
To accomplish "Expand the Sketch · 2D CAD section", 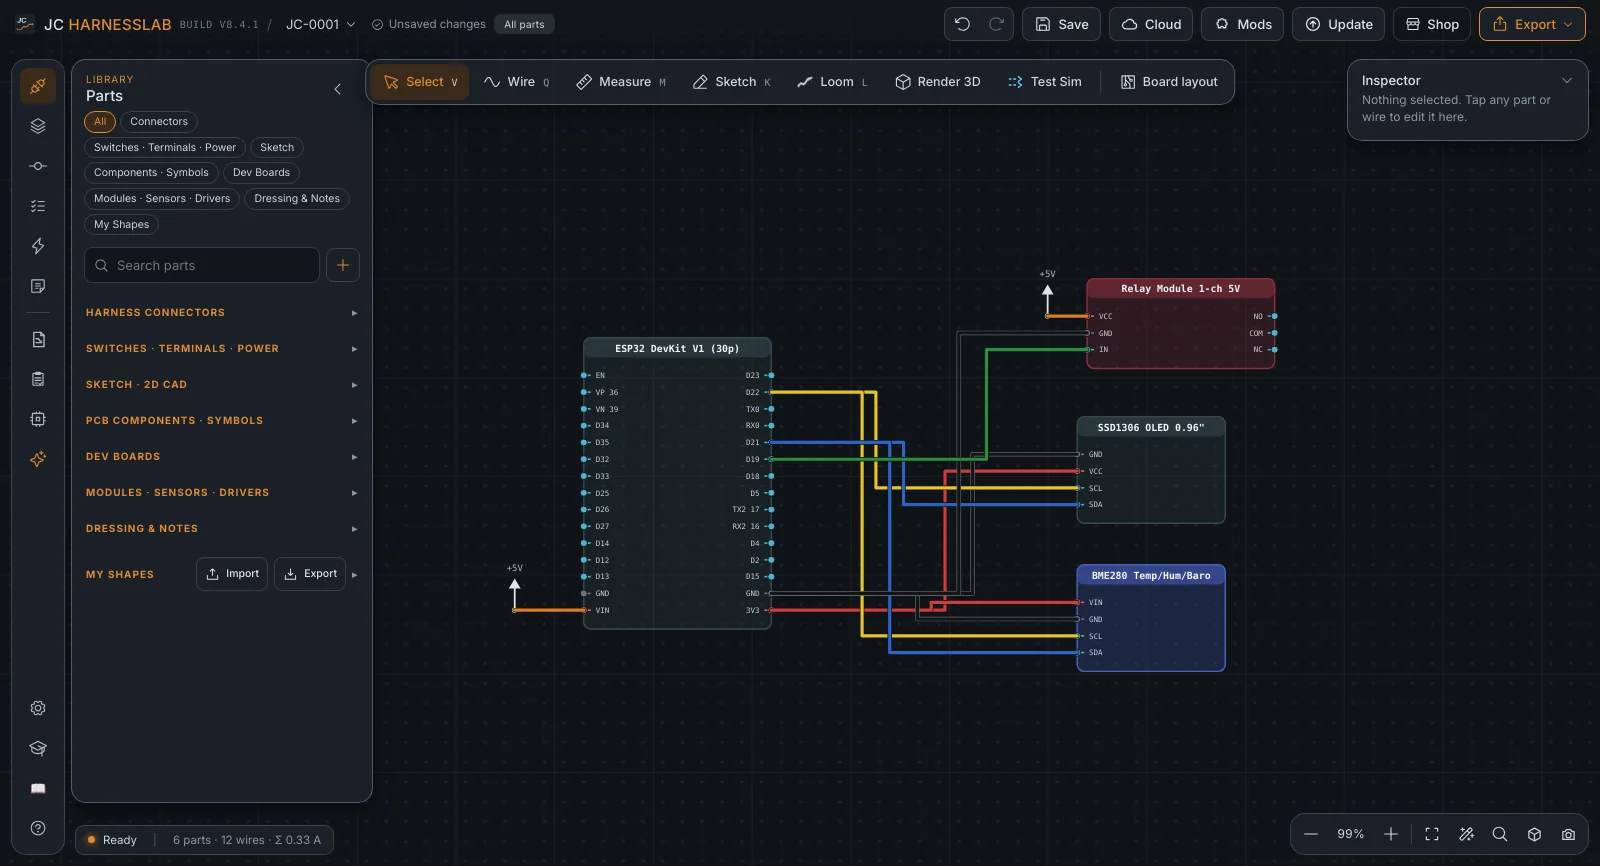I will [222, 385].
